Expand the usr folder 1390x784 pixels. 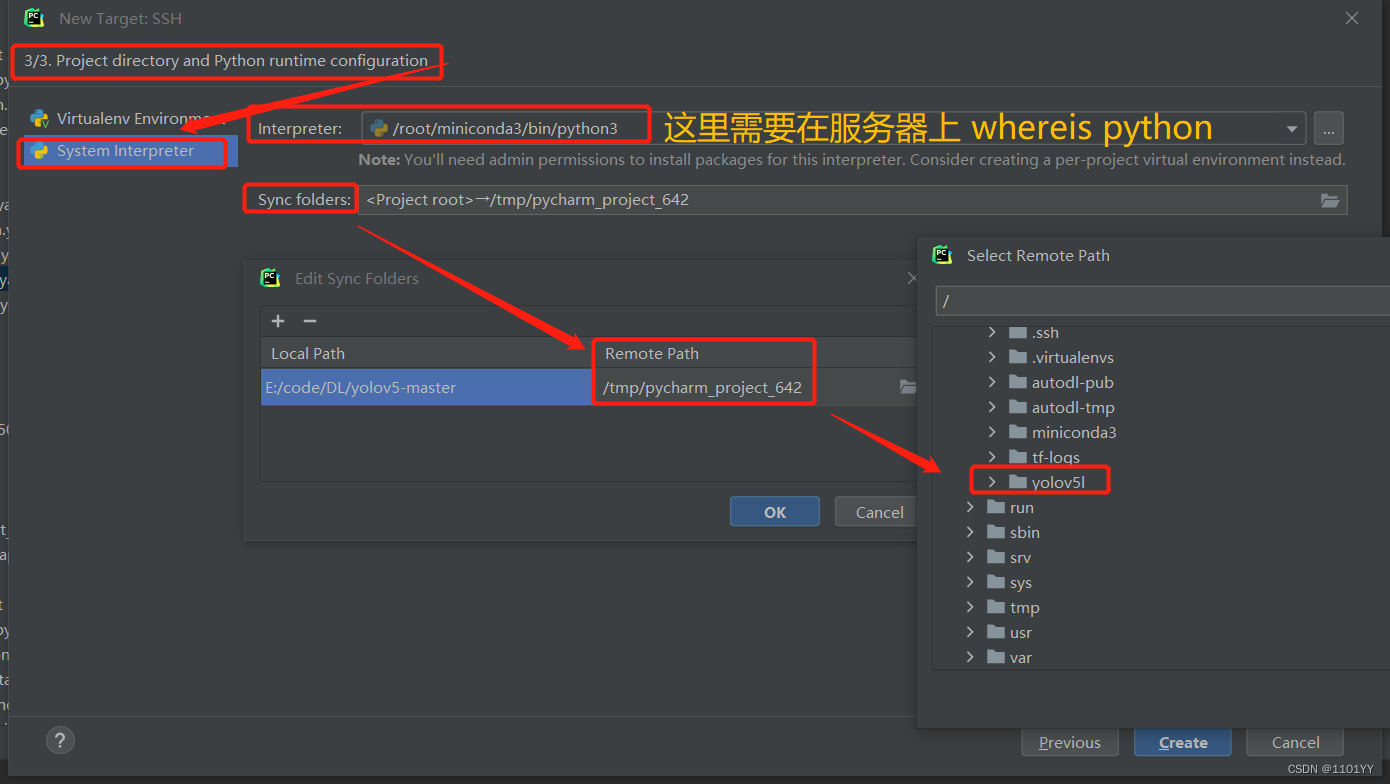tap(970, 632)
